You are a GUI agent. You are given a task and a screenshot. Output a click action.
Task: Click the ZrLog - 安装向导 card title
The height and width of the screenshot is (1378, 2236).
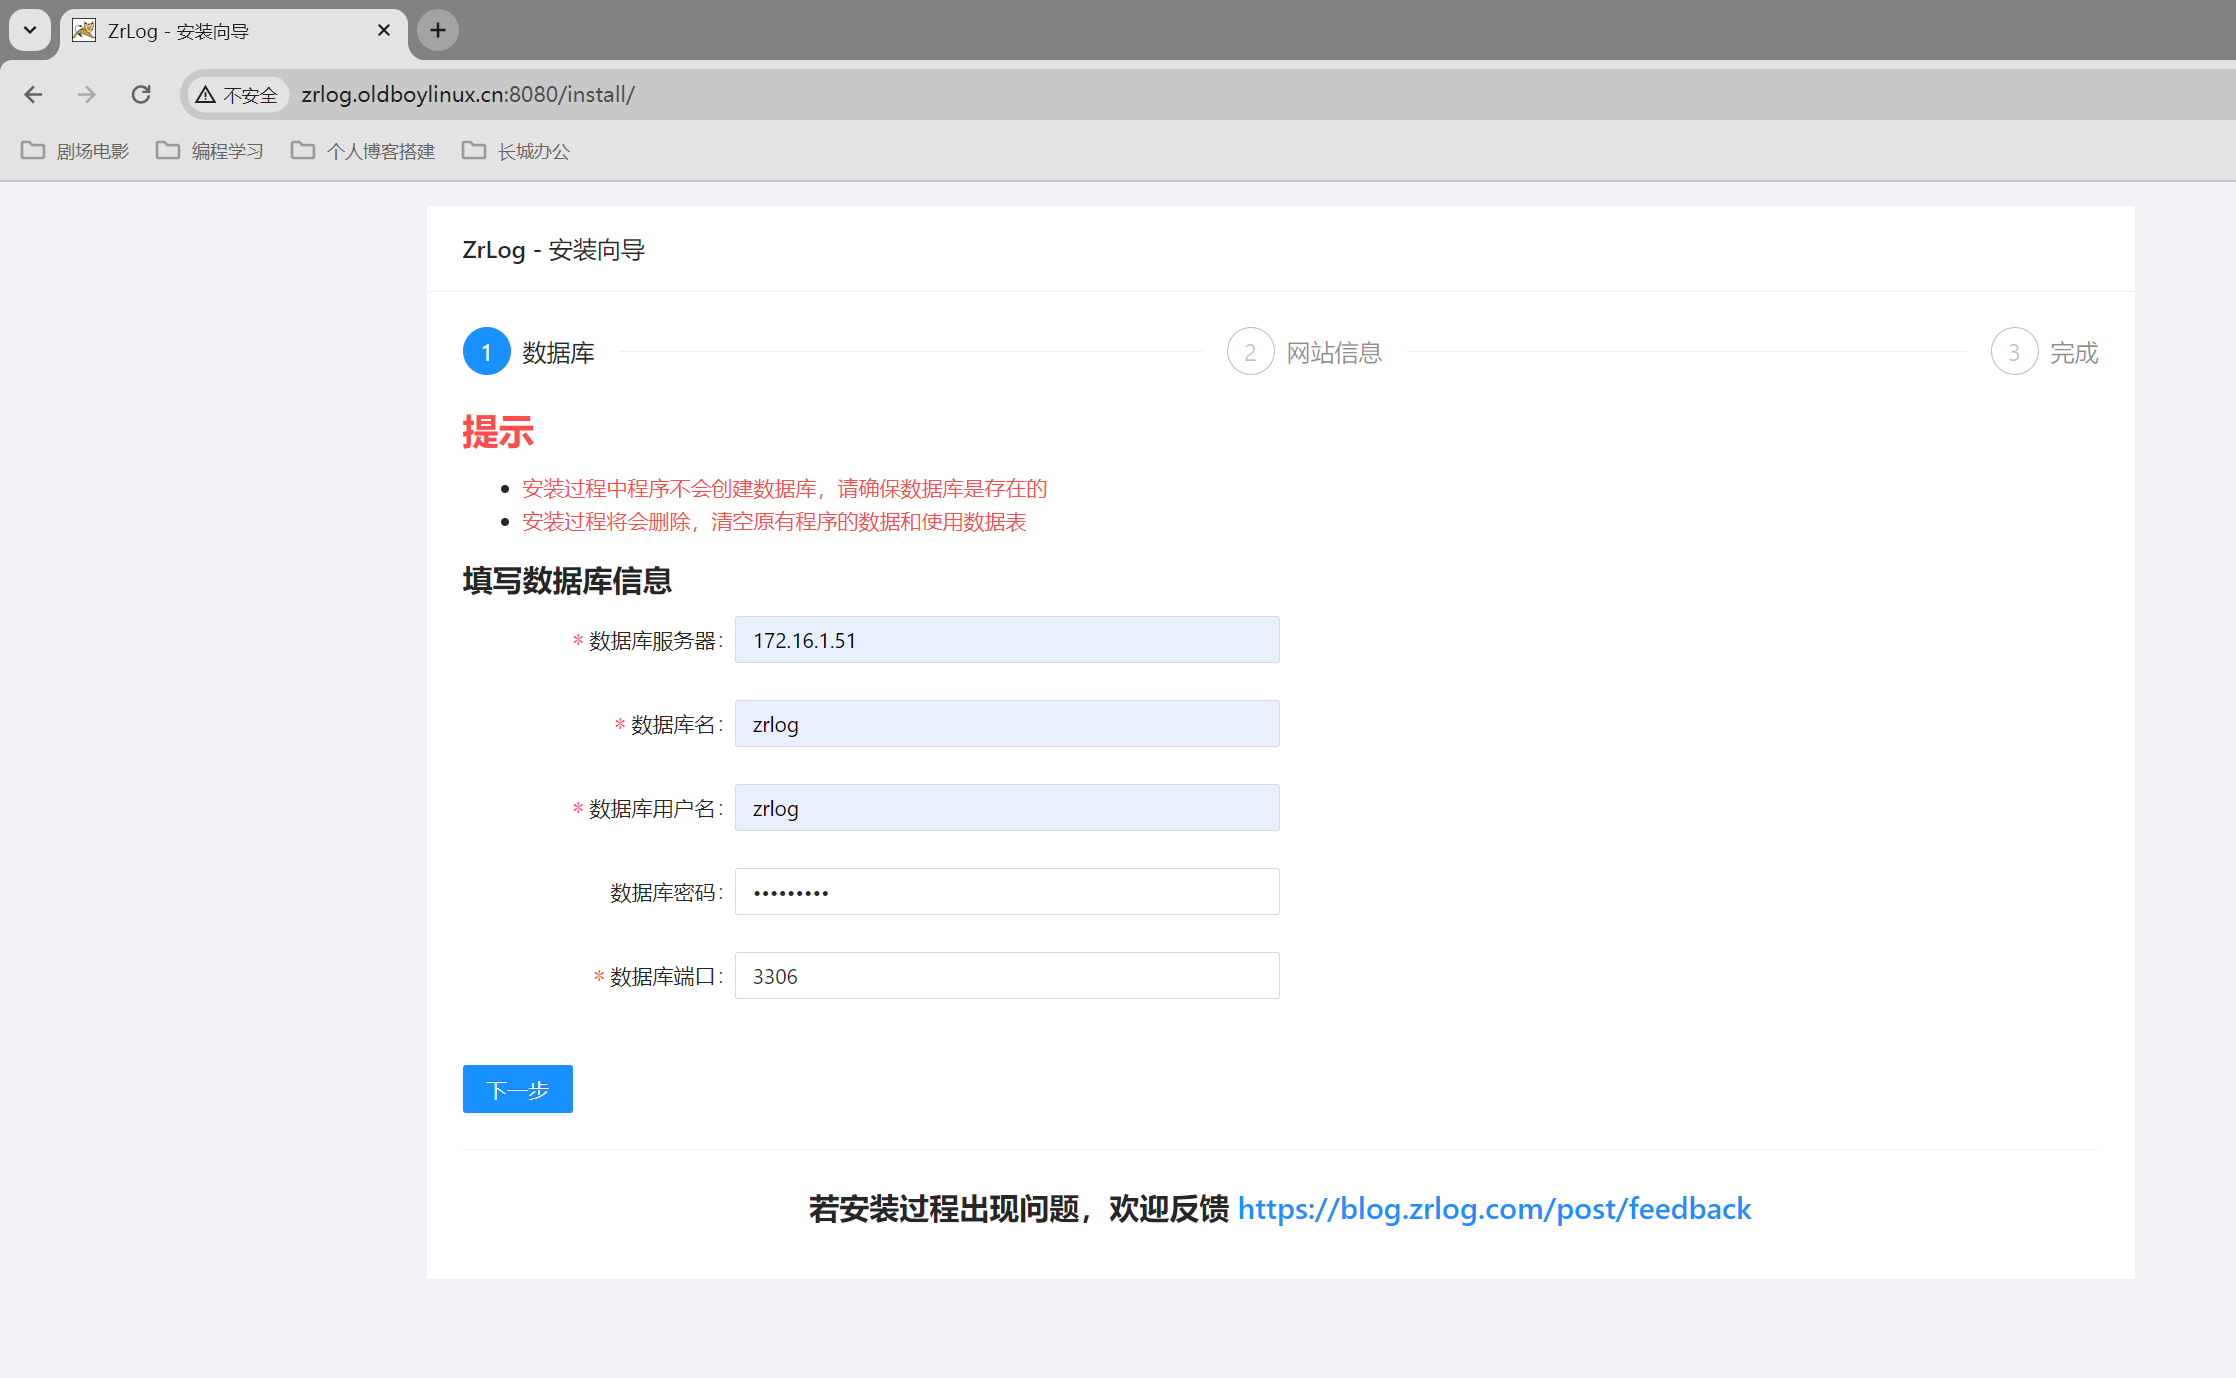(x=553, y=250)
